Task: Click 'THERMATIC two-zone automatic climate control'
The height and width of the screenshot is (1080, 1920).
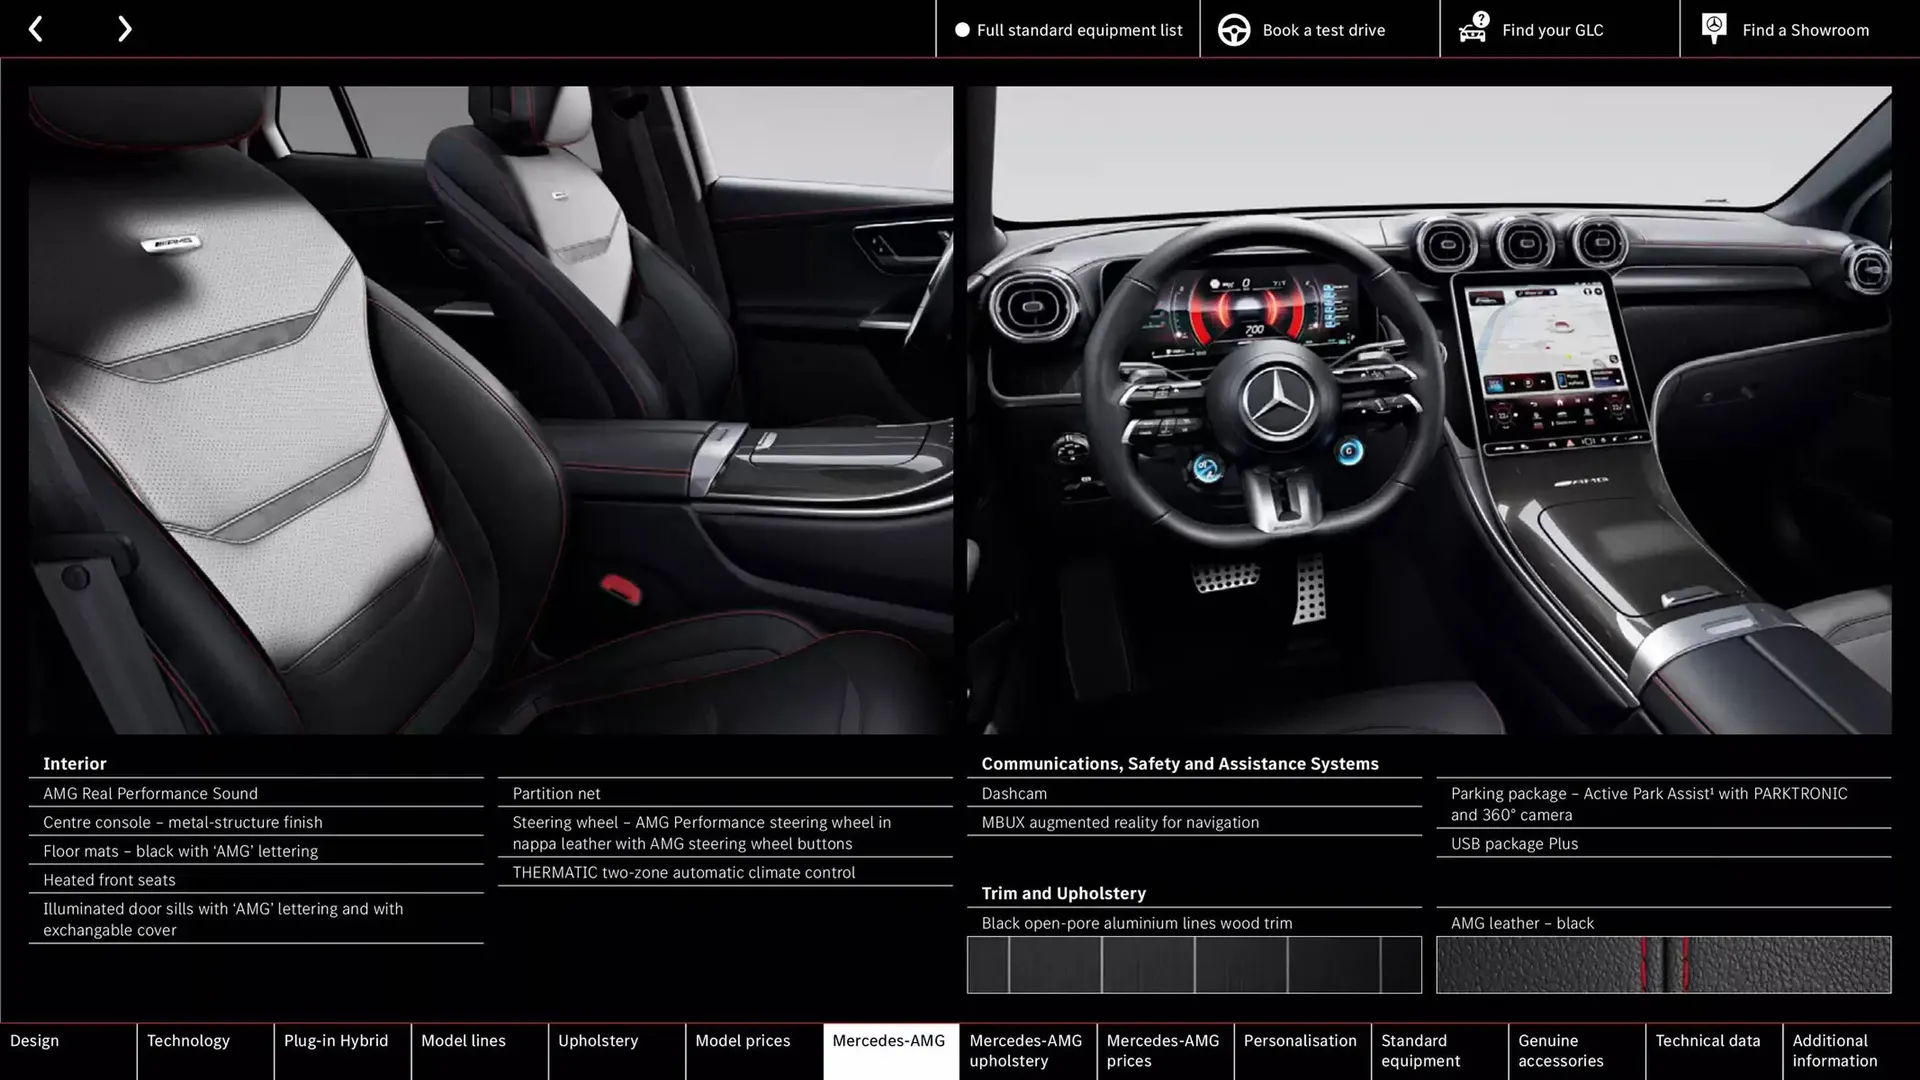Action: click(684, 872)
